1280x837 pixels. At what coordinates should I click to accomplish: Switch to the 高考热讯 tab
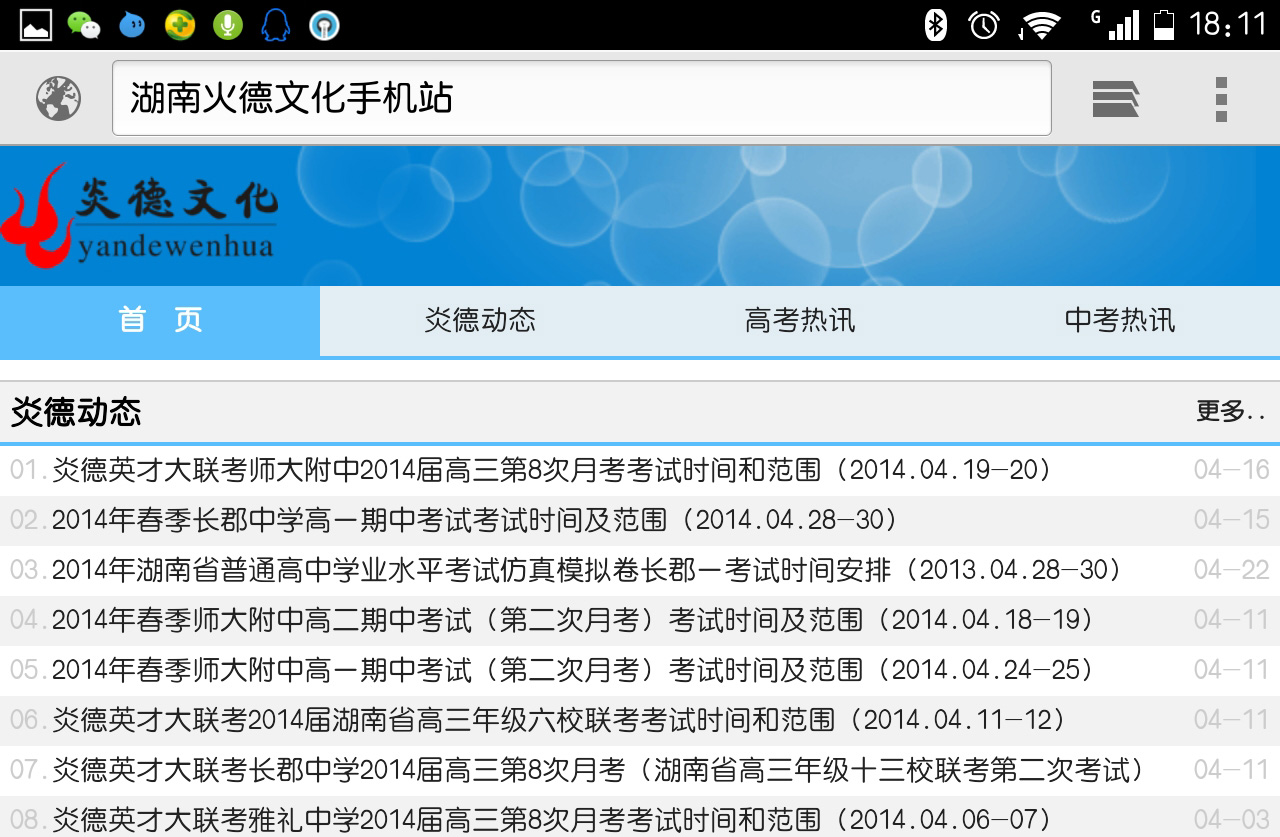click(x=800, y=320)
